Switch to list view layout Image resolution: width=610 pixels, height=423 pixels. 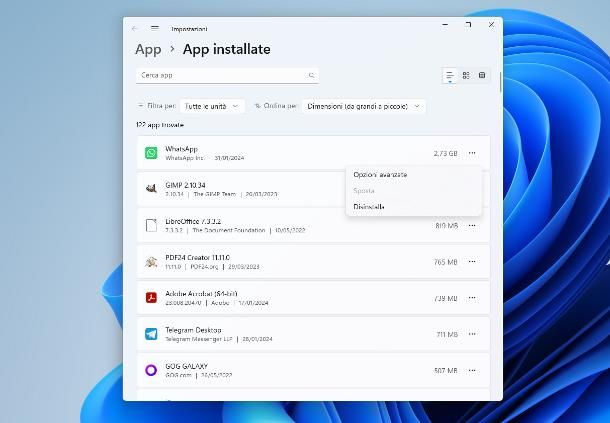450,75
